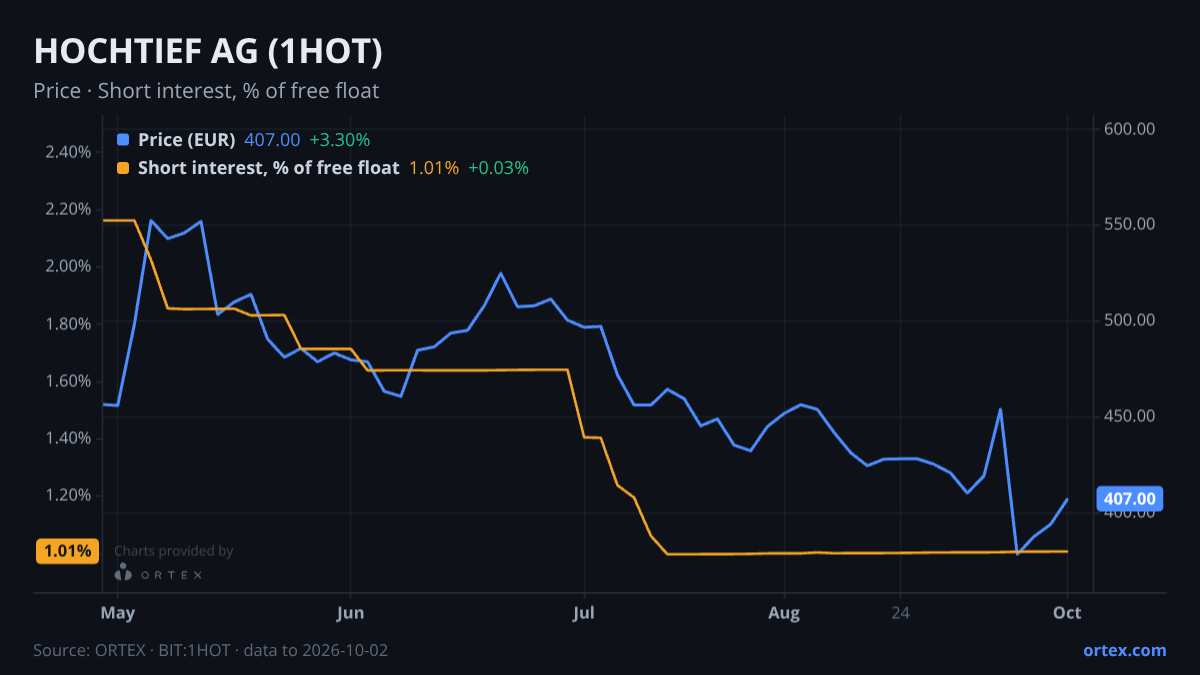The height and width of the screenshot is (675, 1200).
Task: Click the 2.00% left axis label
Action: pos(68,266)
